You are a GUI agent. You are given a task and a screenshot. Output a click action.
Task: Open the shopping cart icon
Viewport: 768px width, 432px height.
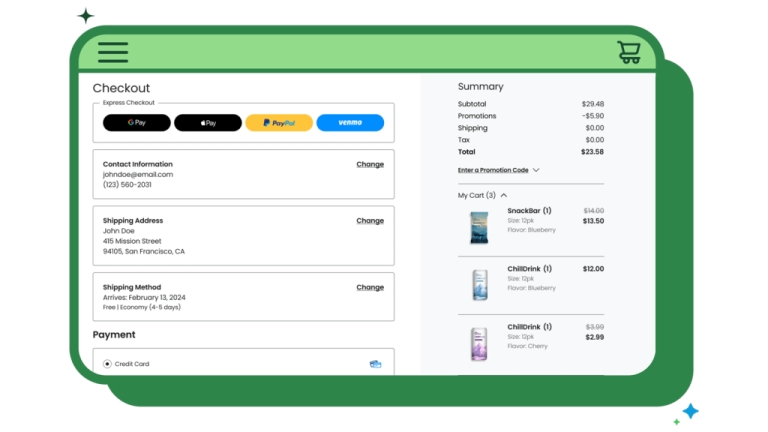click(629, 52)
